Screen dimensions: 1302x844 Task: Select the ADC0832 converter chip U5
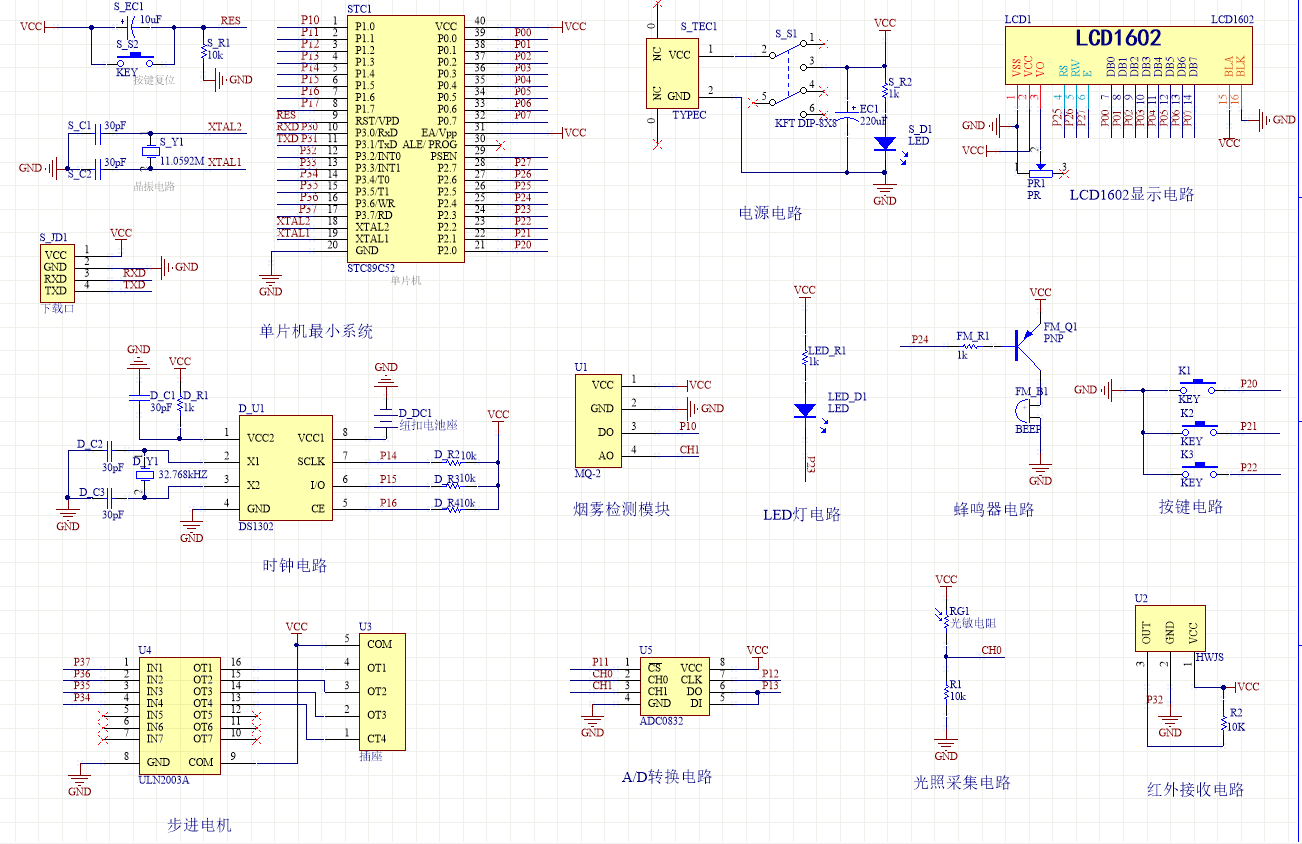675,684
